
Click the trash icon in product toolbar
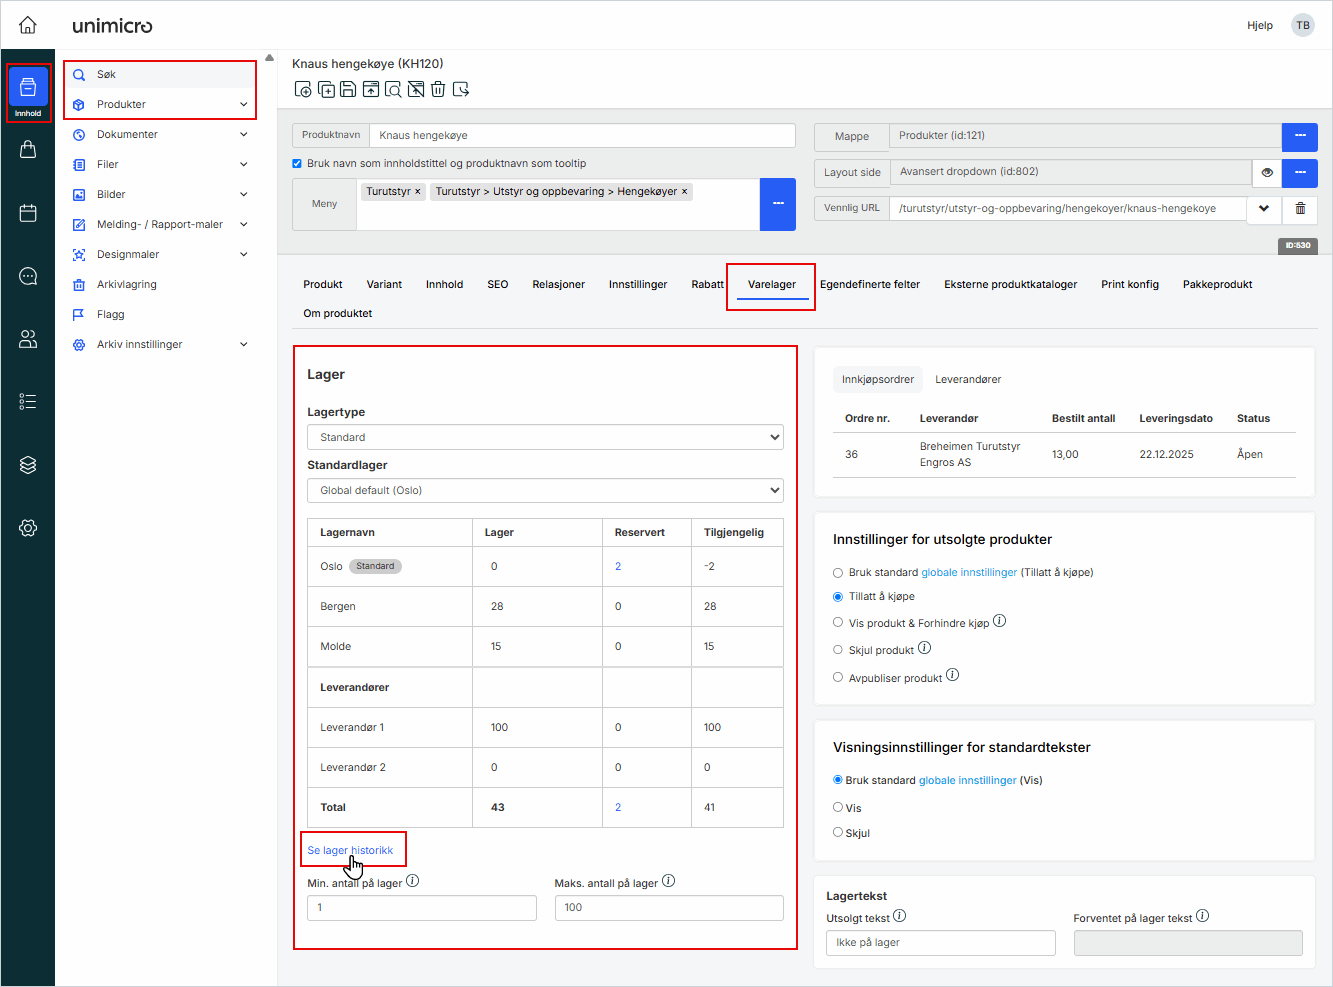click(x=438, y=90)
